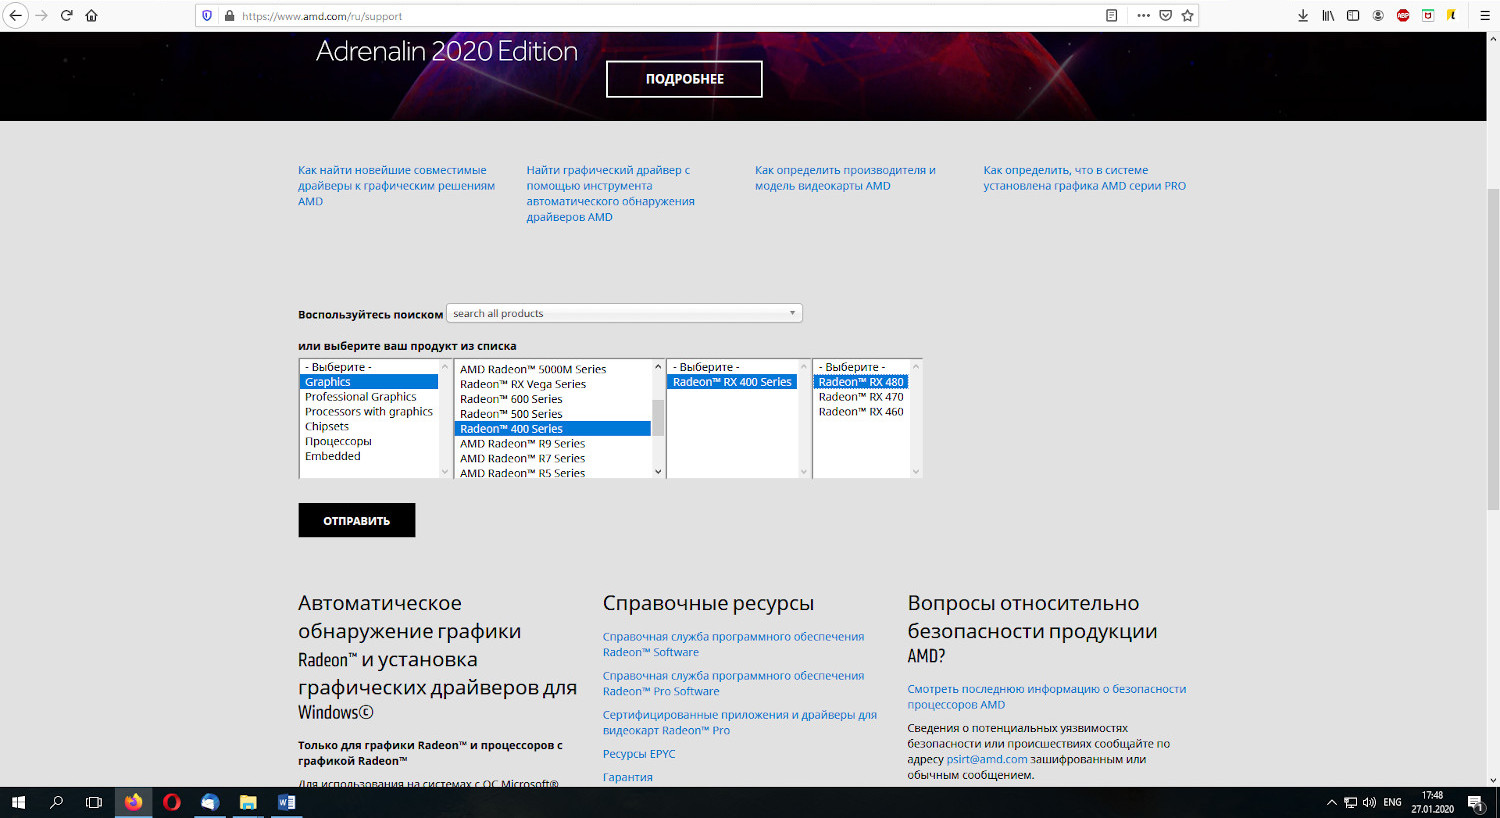Choose Radeon RX Vega Series

click(x=553, y=384)
